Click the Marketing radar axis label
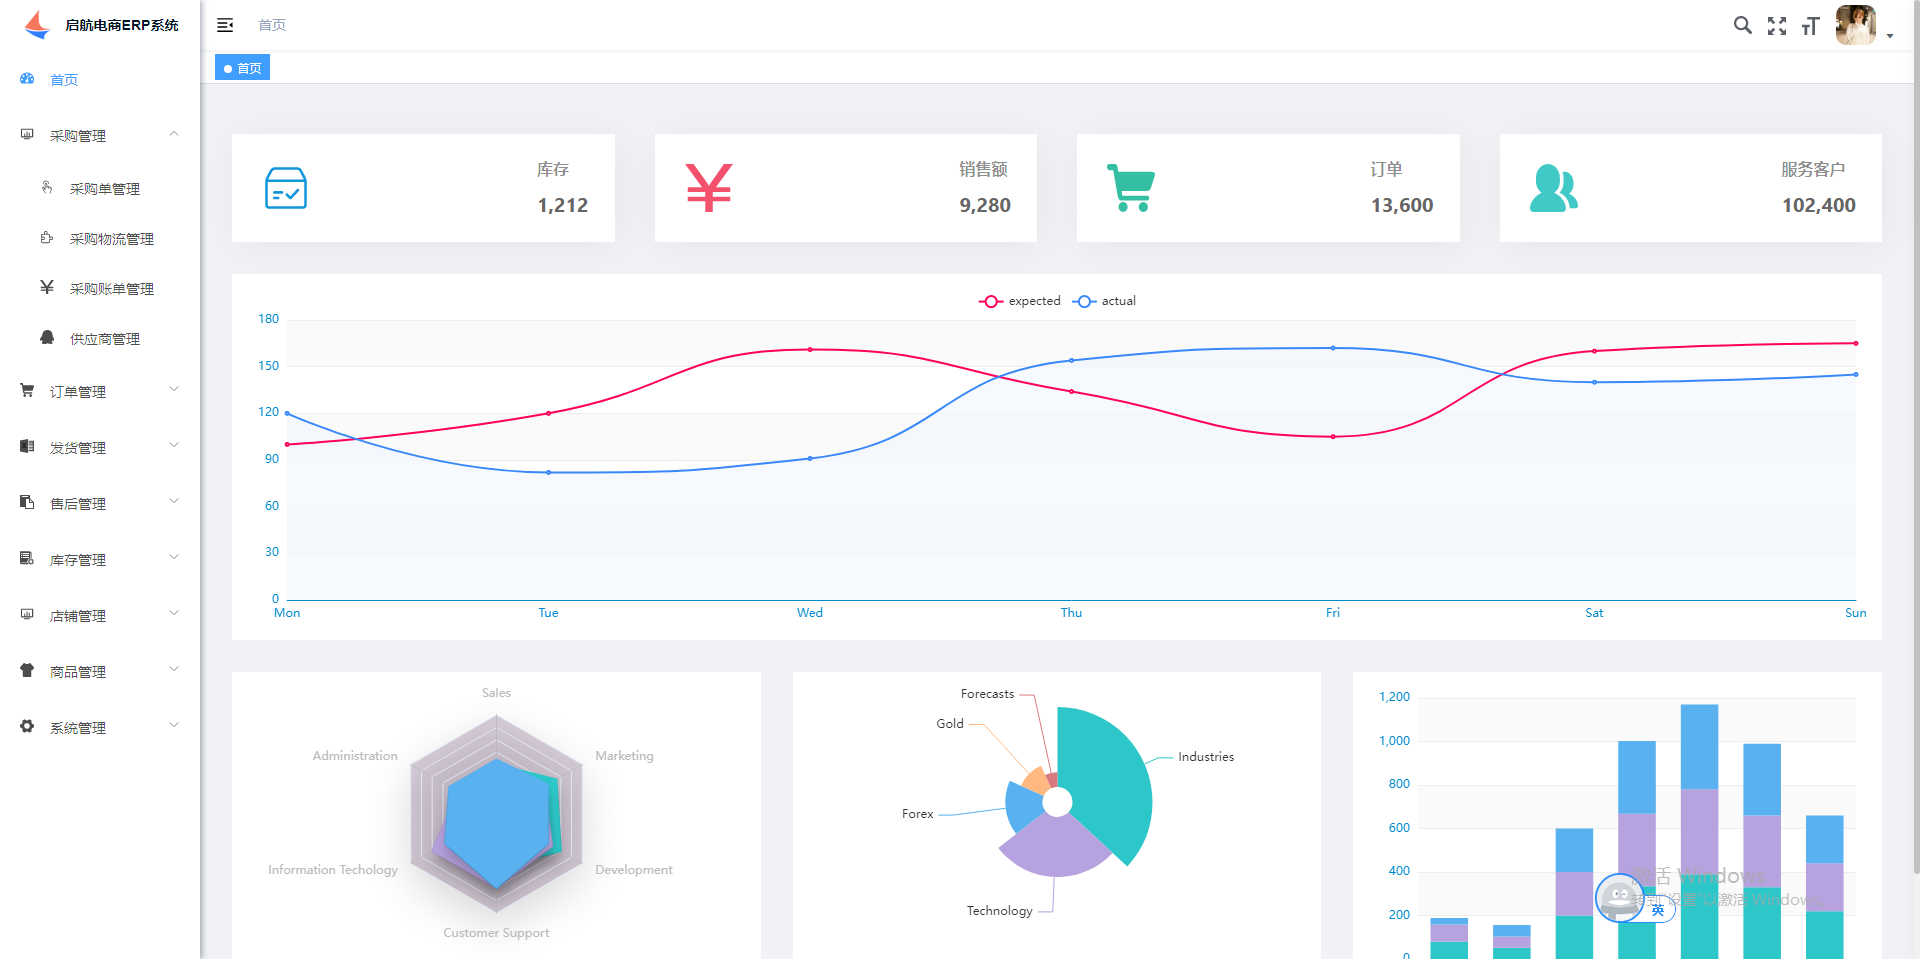This screenshot has width=1920, height=959. [624, 756]
